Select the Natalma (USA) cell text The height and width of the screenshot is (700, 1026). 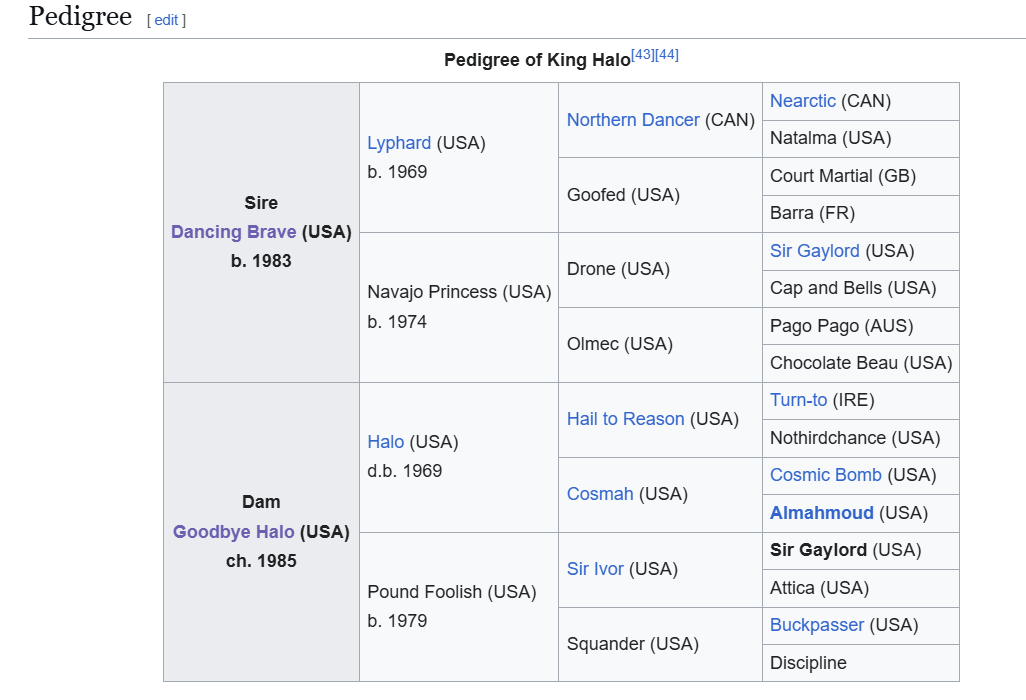tap(831, 138)
